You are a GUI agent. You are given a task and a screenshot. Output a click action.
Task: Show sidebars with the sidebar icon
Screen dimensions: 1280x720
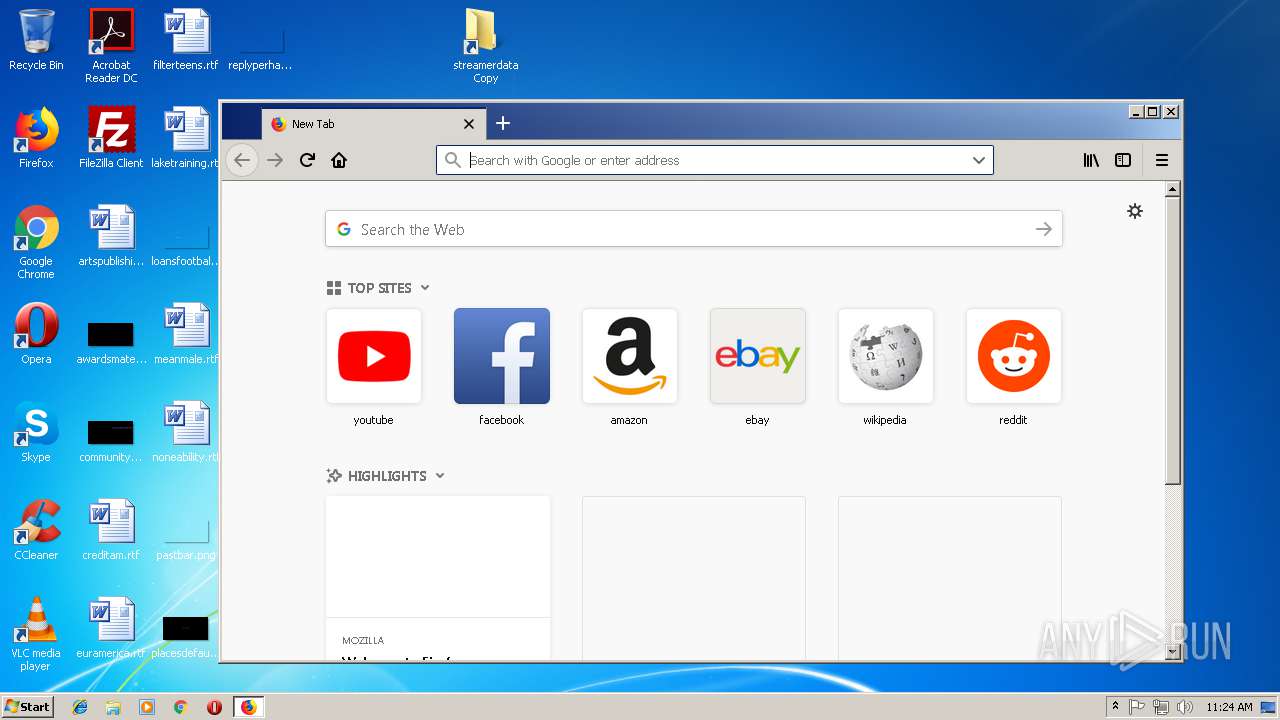coord(1123,160)
